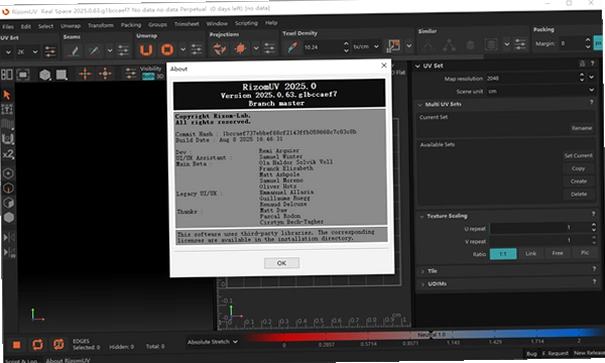This screenshot has width=605, height=363.
Task: Click the Delete button under Available Sets
Action: coord(579,194)
